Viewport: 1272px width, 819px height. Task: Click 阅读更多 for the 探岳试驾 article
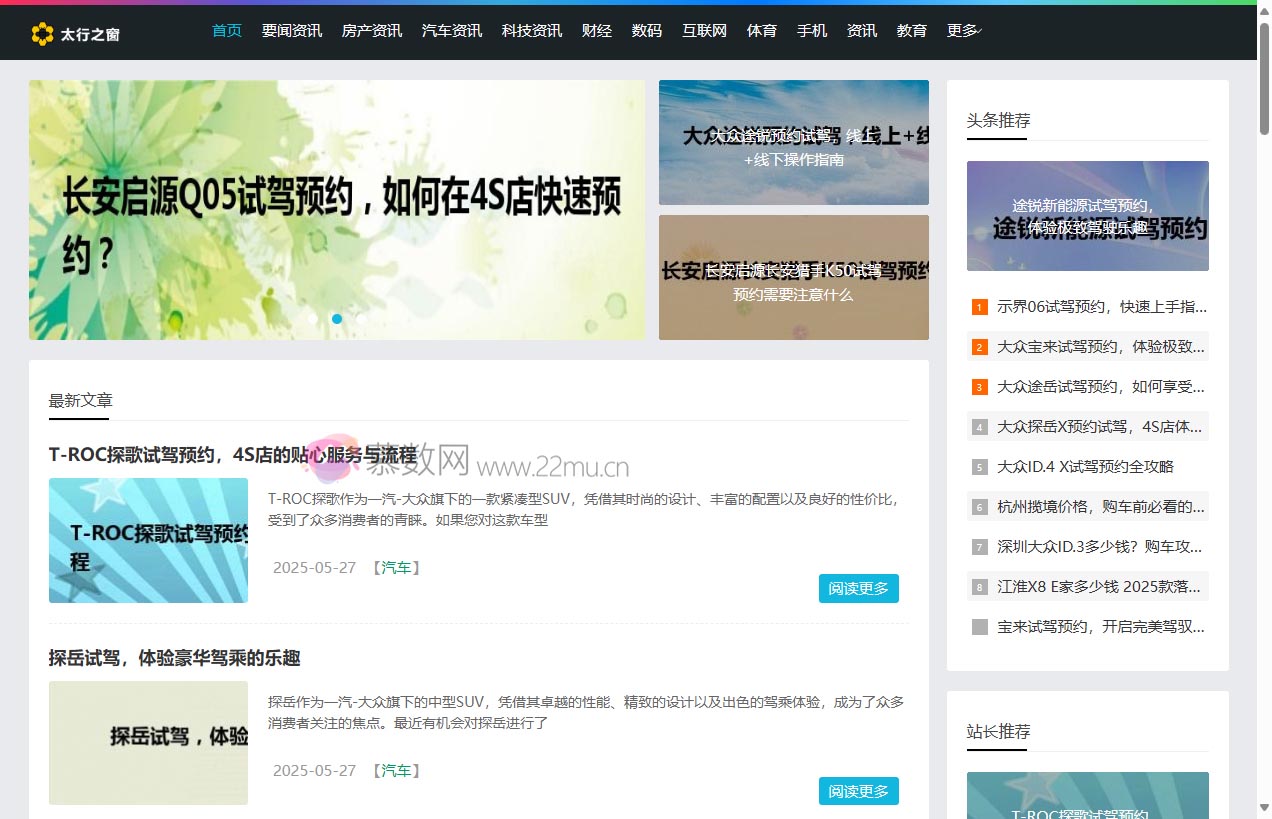pyautogui.click(x=858, y=791)
